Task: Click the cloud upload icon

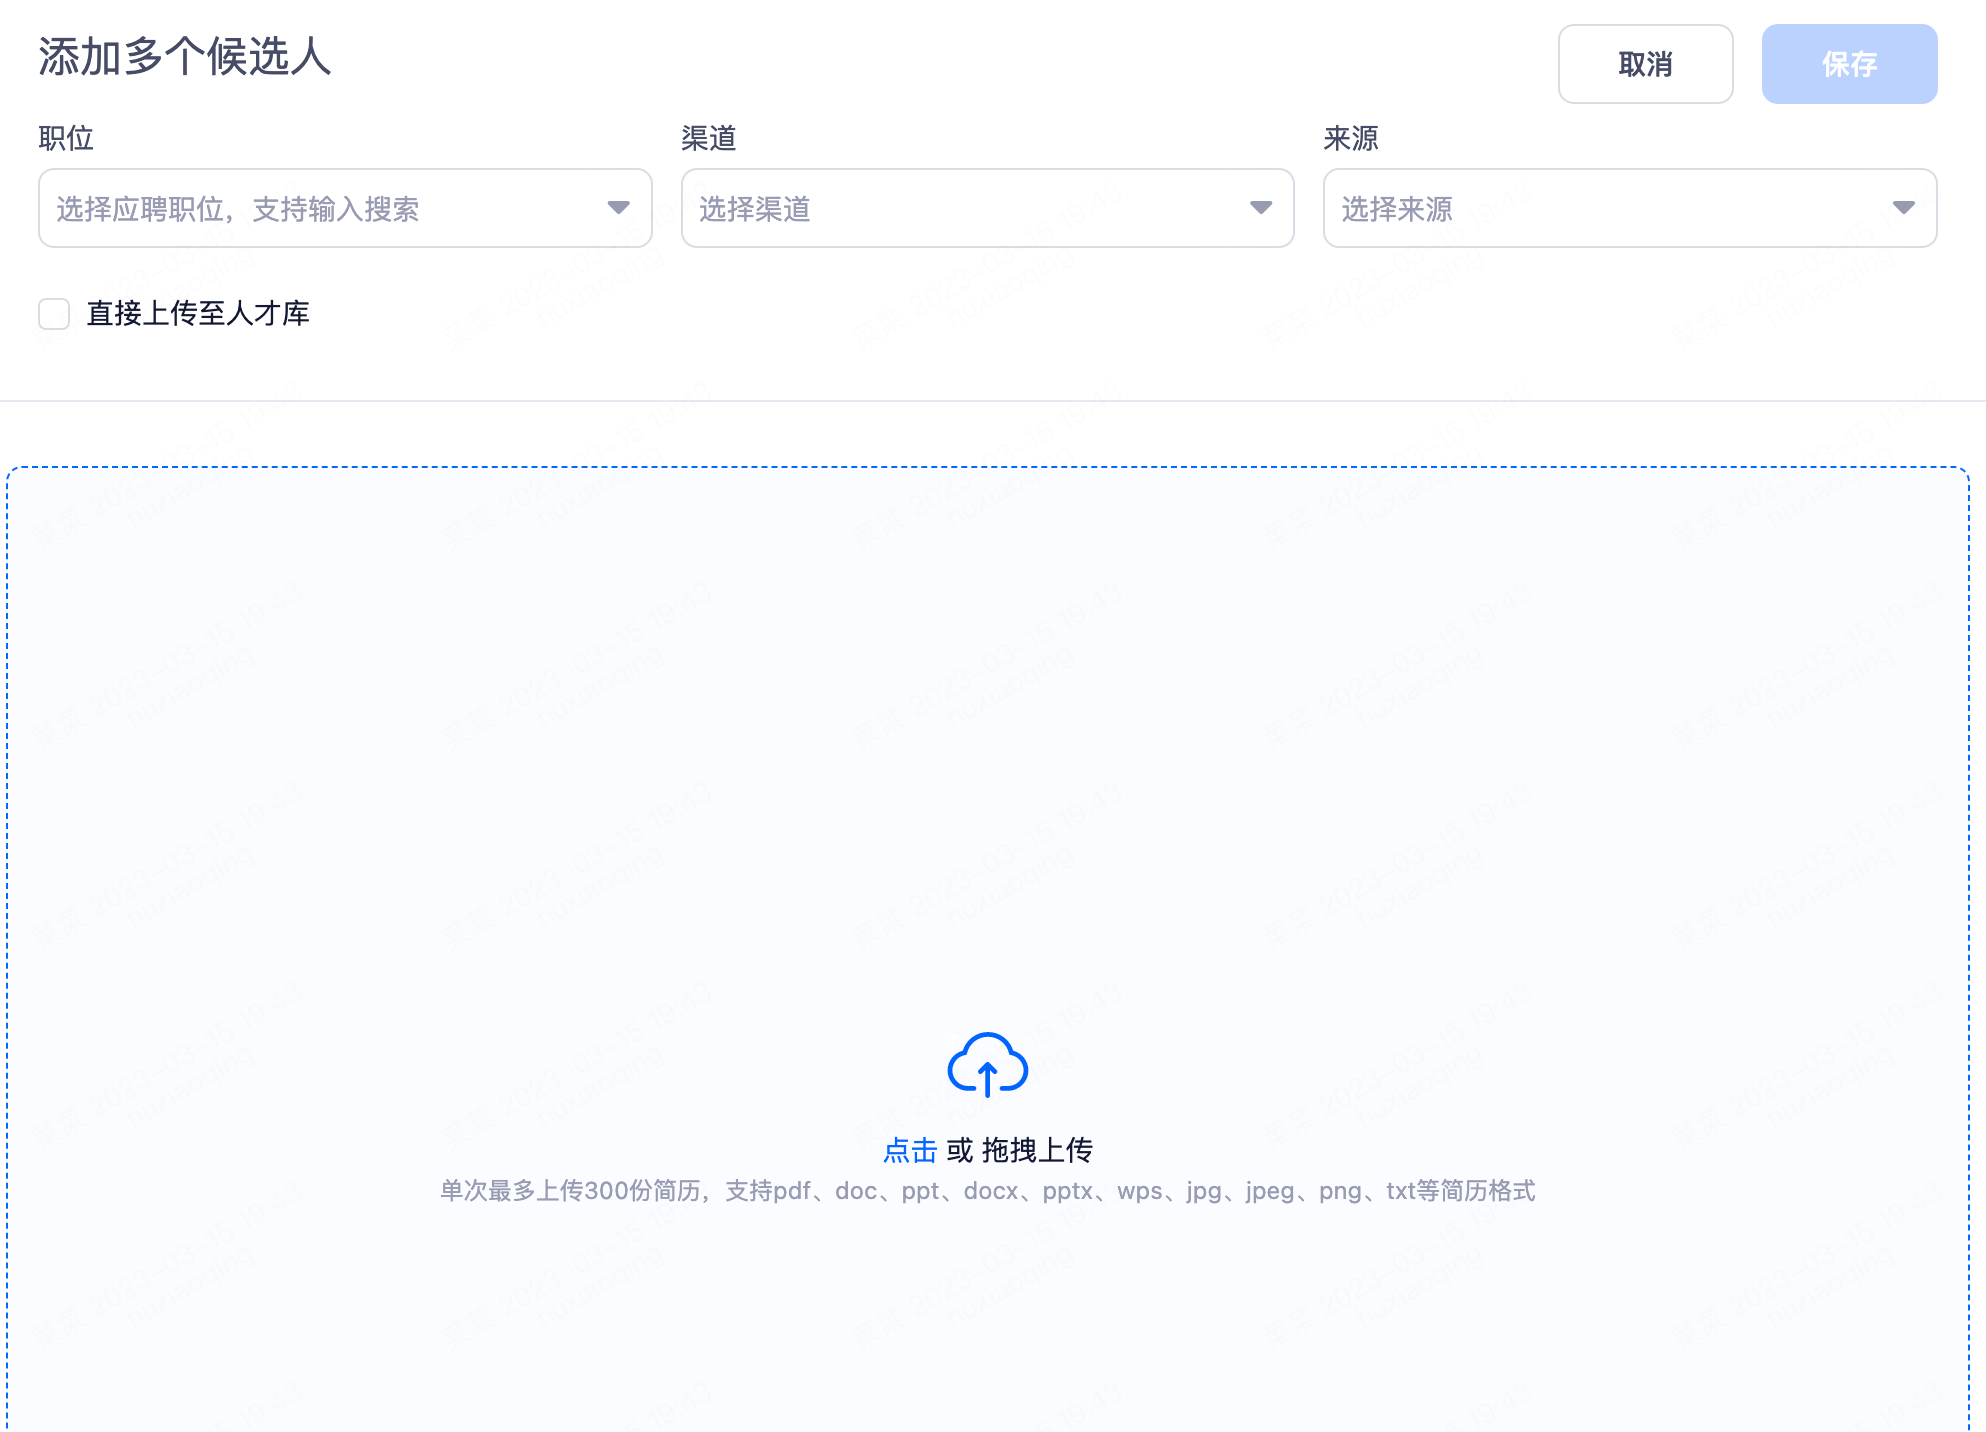Action: pos(987,1065)
